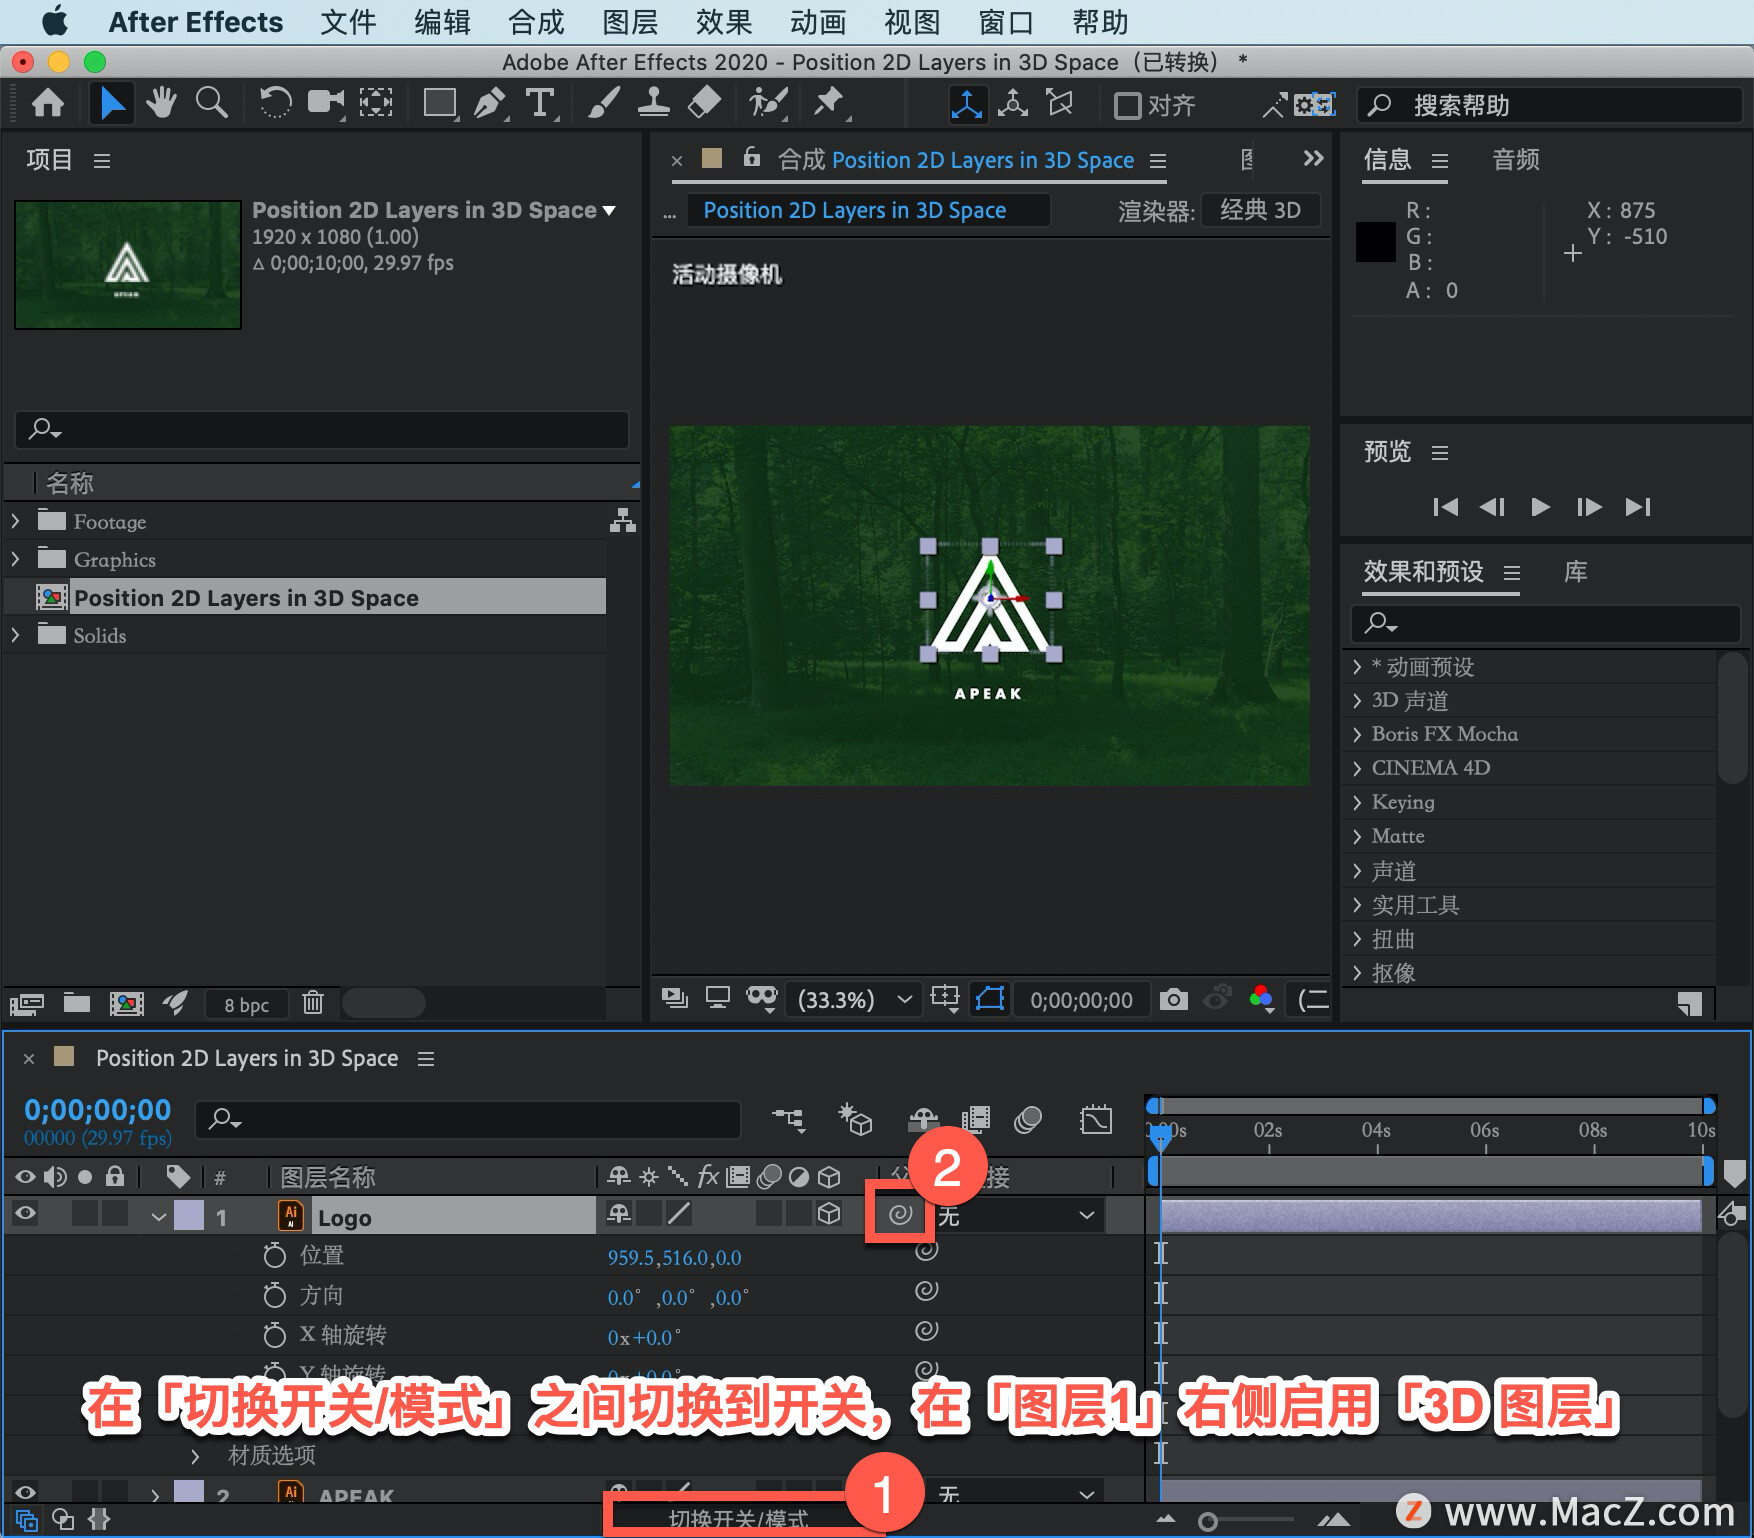Click the current time 0;00;00;00 in timeline
This screenshot has height=1538, width=1754.
click(98, 1110)
